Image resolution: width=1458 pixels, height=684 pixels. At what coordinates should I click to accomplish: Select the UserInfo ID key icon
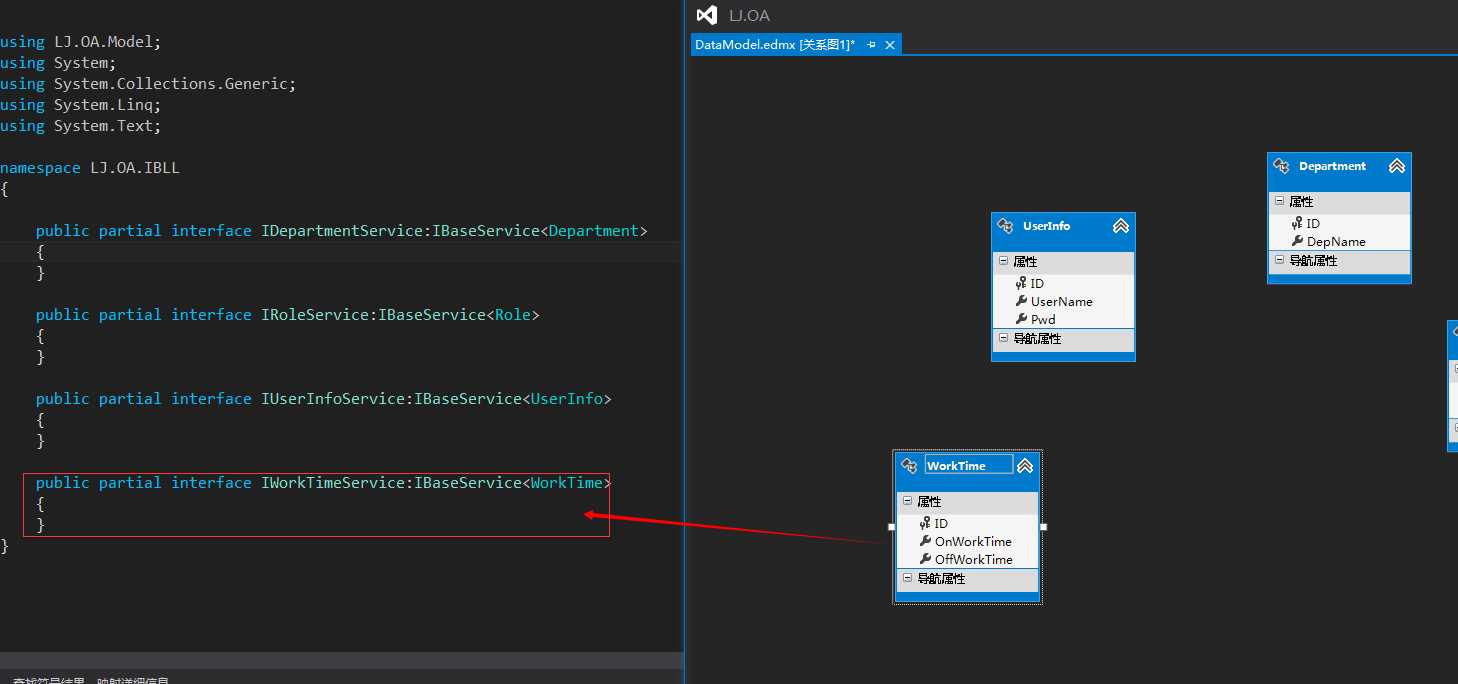(1021, 283)
